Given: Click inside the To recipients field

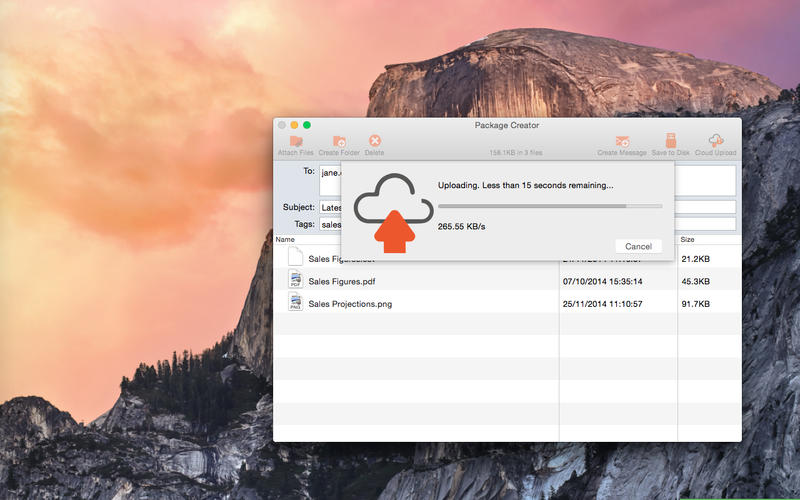Looking at the screenshot, I should click(x=329, y=180).
